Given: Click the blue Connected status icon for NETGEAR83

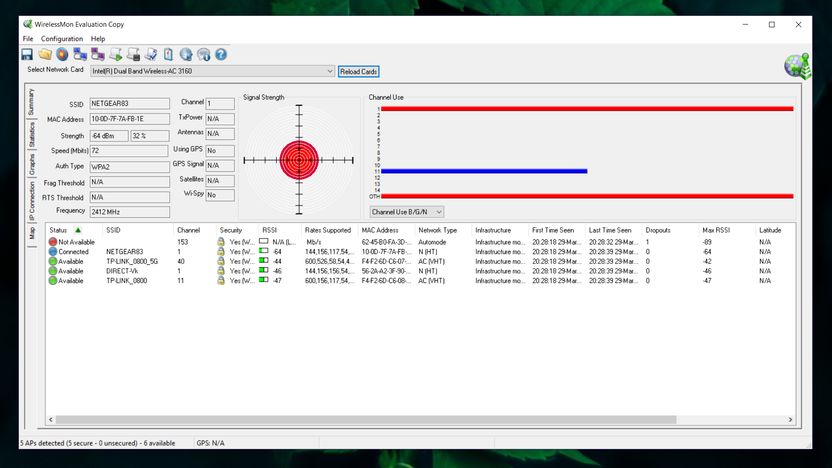Looking at the screenshot, I should 53,252.
